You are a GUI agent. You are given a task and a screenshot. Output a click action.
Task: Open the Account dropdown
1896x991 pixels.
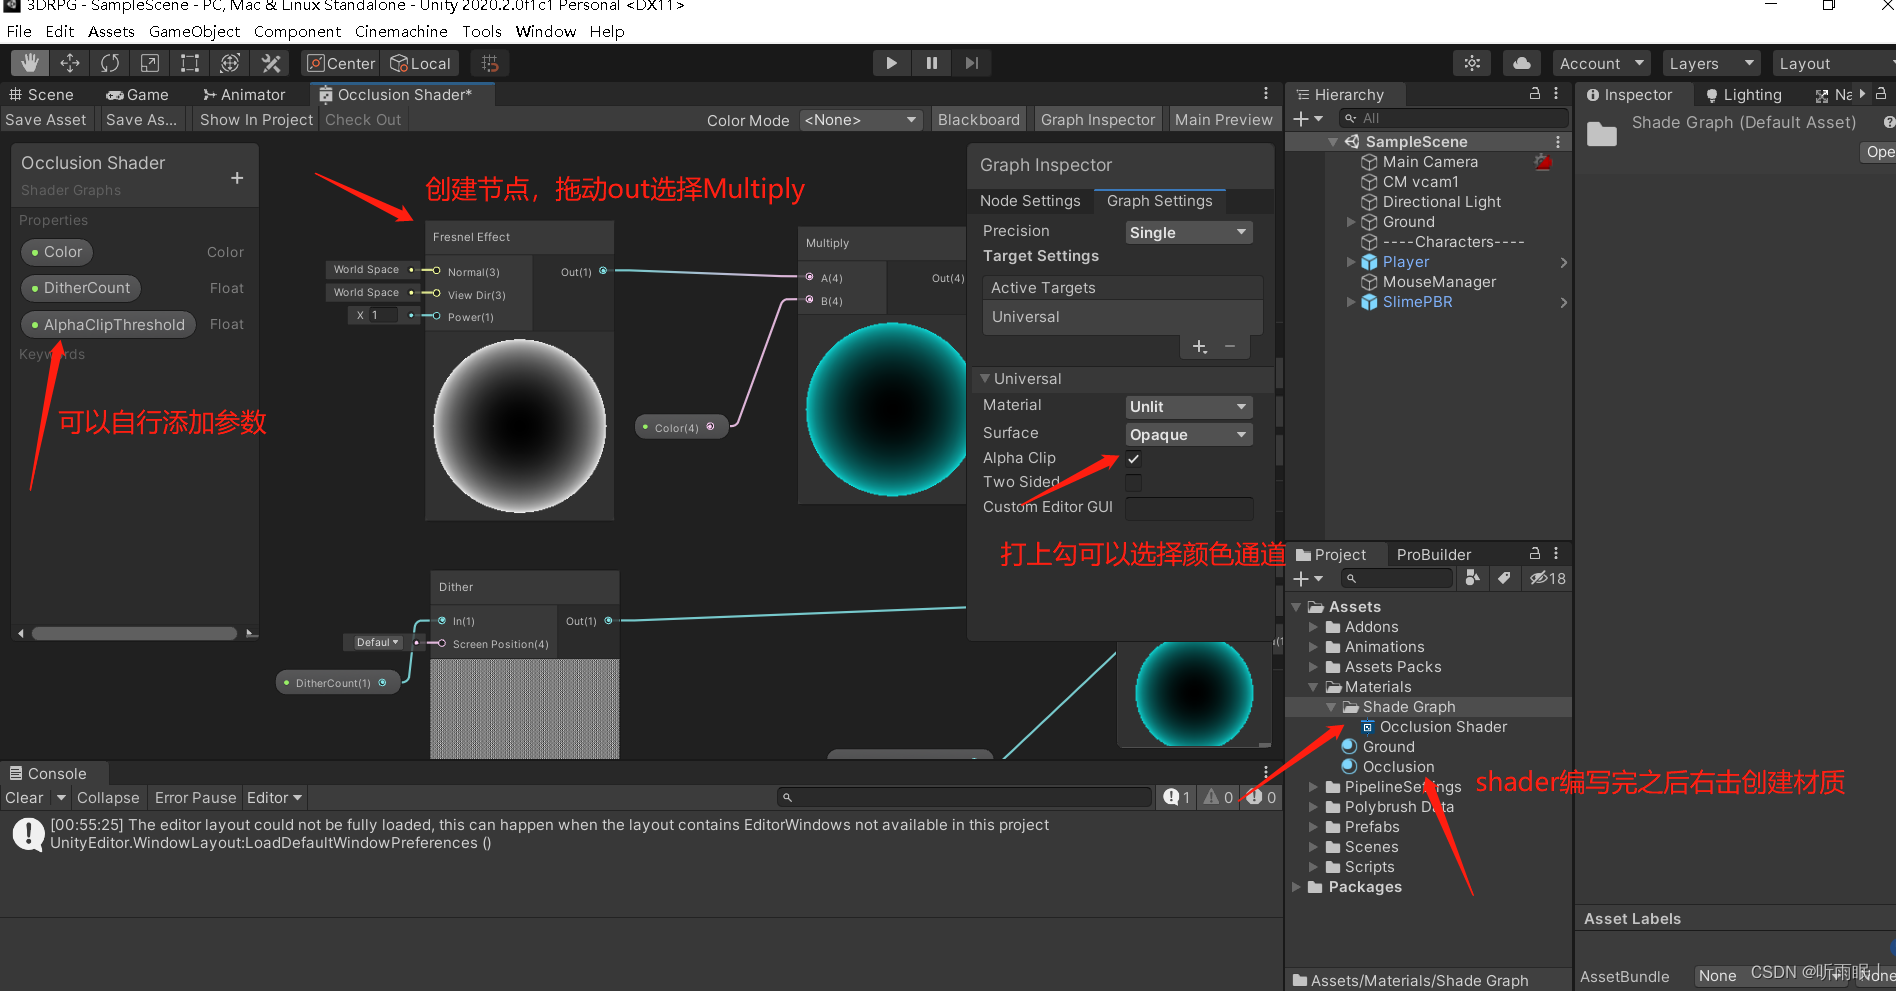(1601, 63)
